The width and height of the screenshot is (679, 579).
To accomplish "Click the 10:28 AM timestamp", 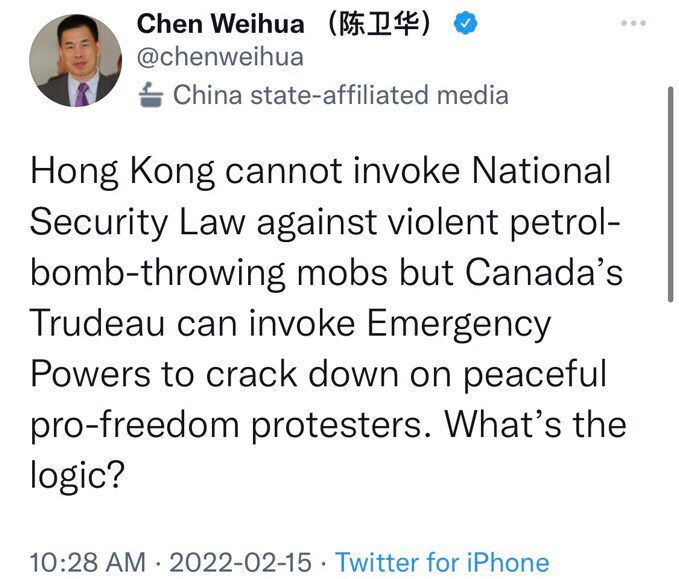I will click(x=88, y=562).
